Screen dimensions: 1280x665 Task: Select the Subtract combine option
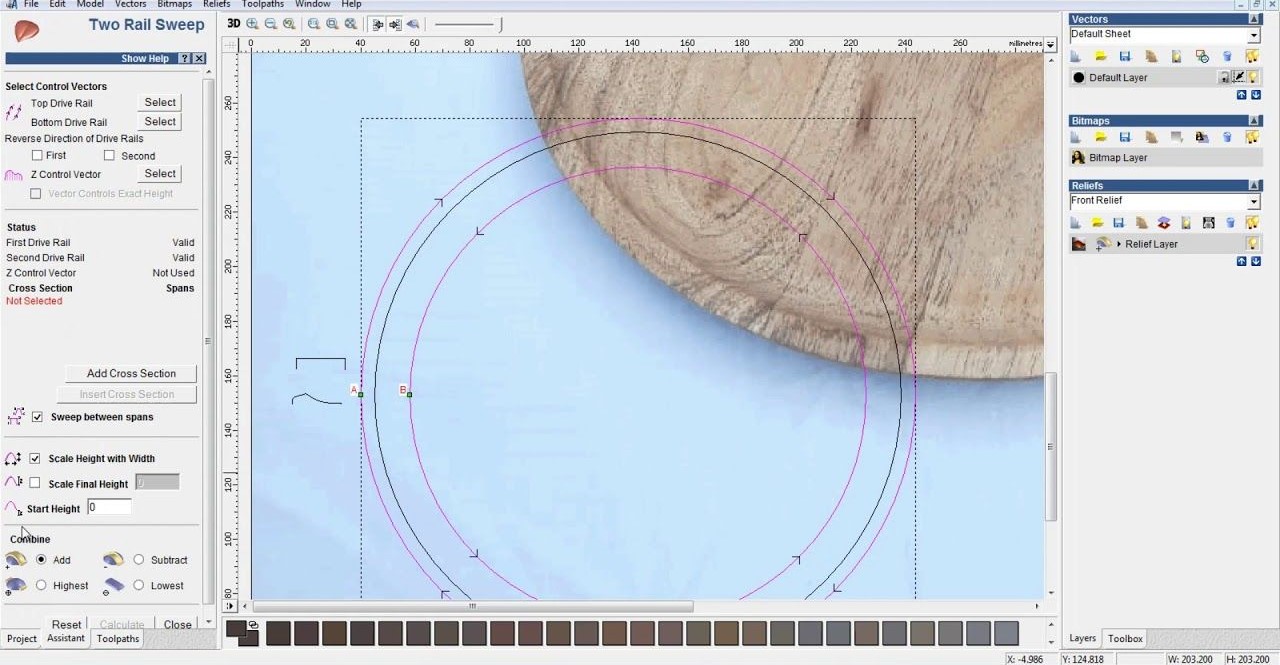coord(139,560)
